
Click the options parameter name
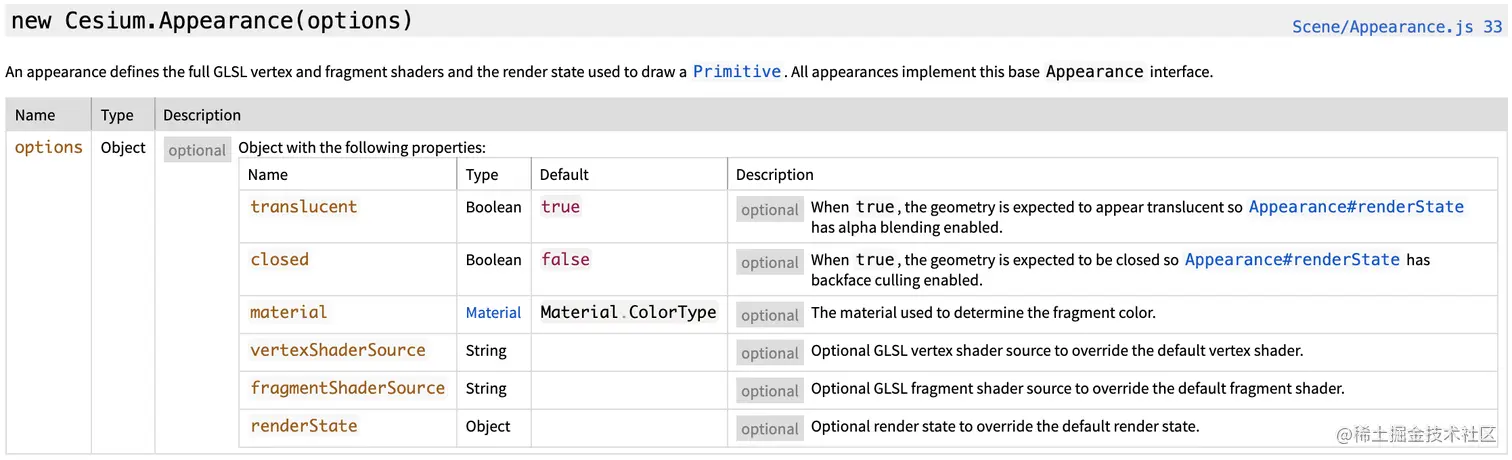click(x=48, y=147)
